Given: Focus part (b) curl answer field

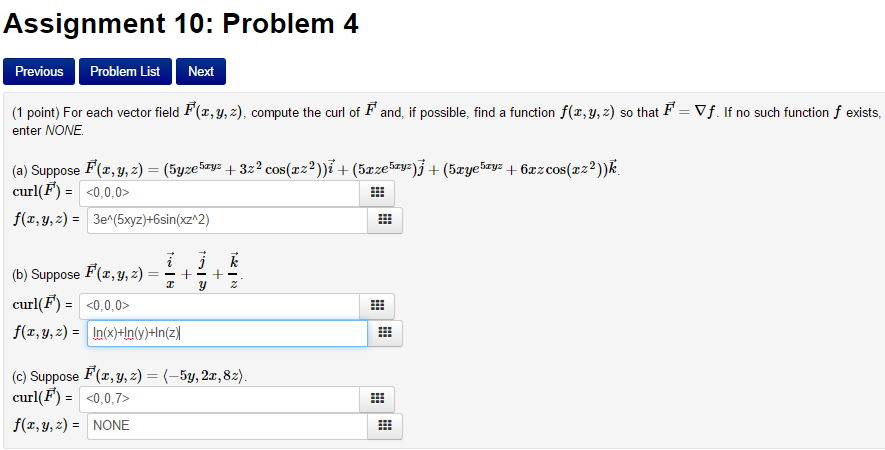Looking at the screenshot, I should click(x=220, y=305).
